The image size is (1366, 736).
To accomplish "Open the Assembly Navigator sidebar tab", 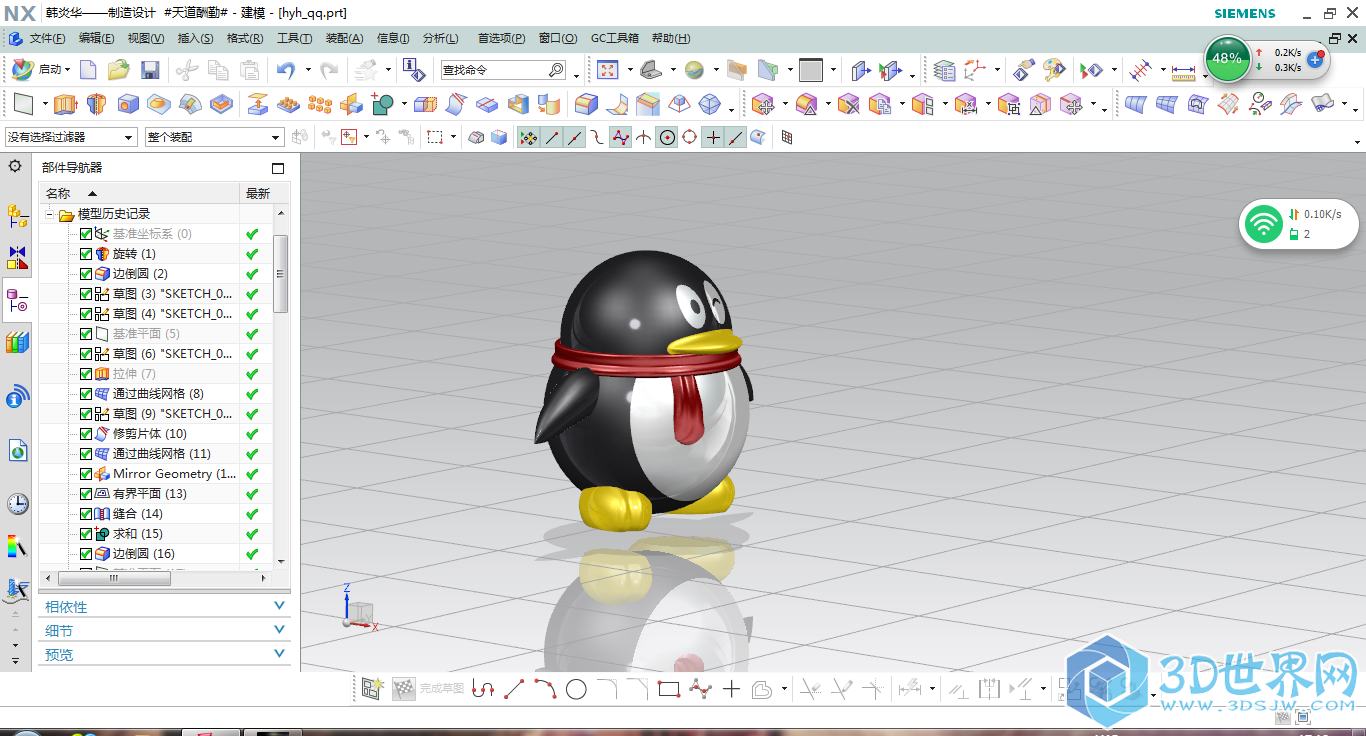I will (17, 214).
